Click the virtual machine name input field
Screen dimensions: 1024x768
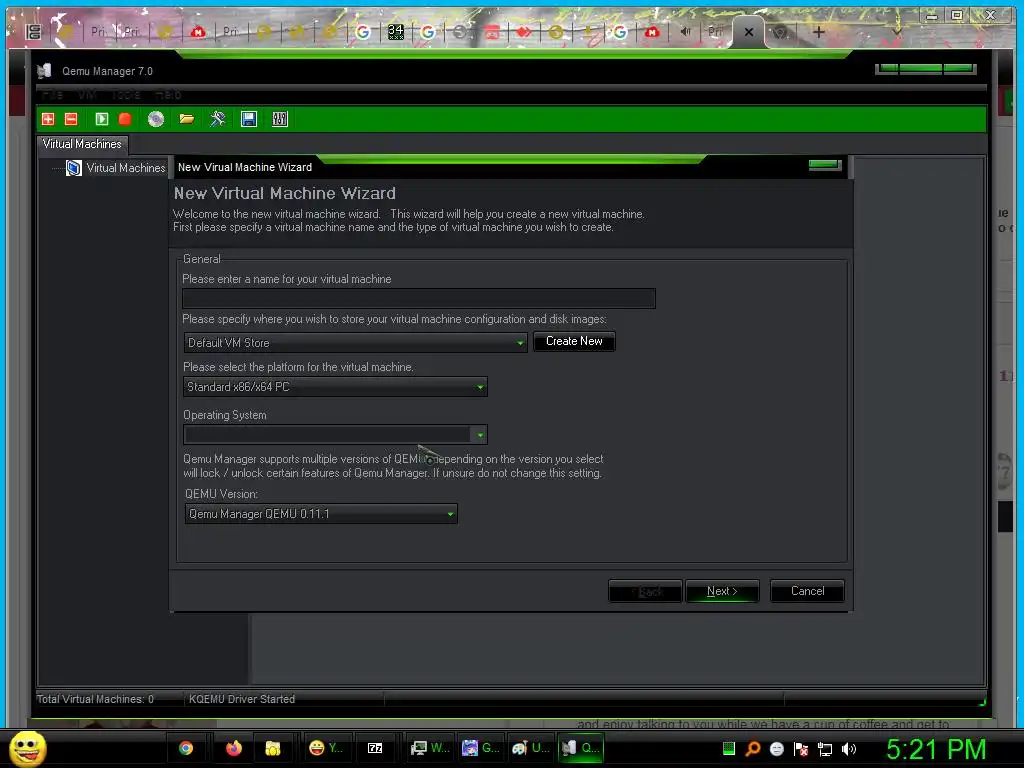pyautogui.click(x=419, y=298)
